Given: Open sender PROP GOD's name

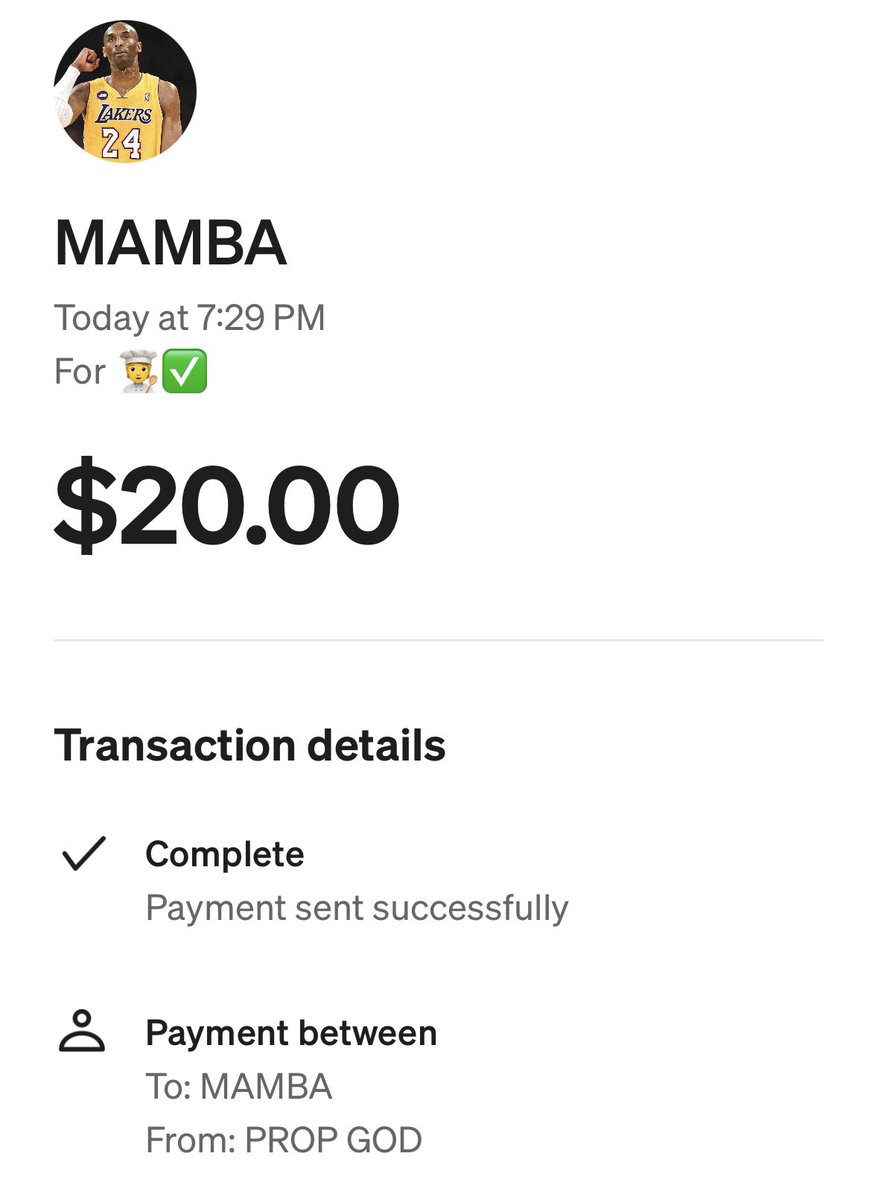Looking at the screenshot, I should click(x=334, y=1139).
